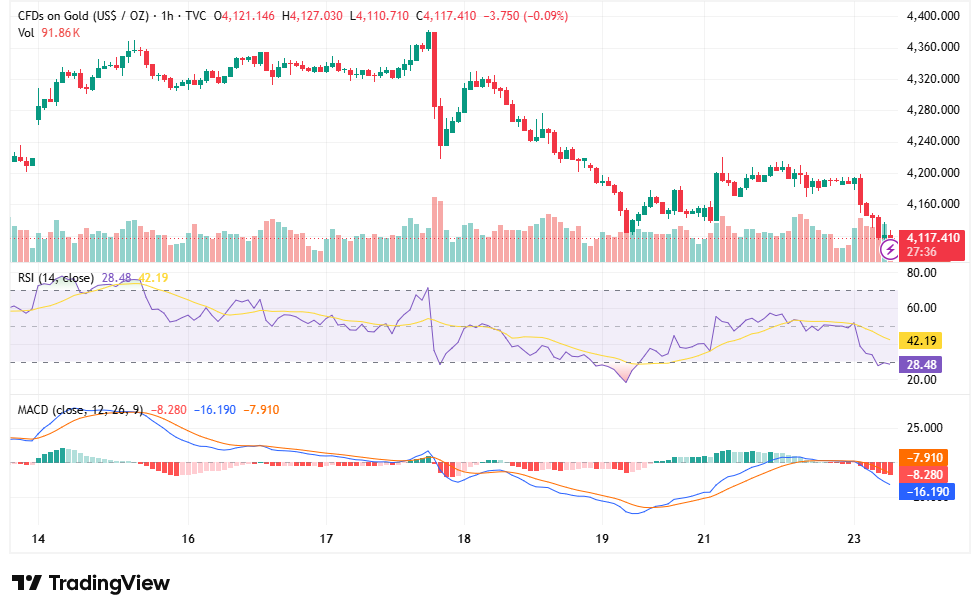980x613 pixels.
Task: Click the red -8.280 histogram value tag
Action: click(923, 474)
